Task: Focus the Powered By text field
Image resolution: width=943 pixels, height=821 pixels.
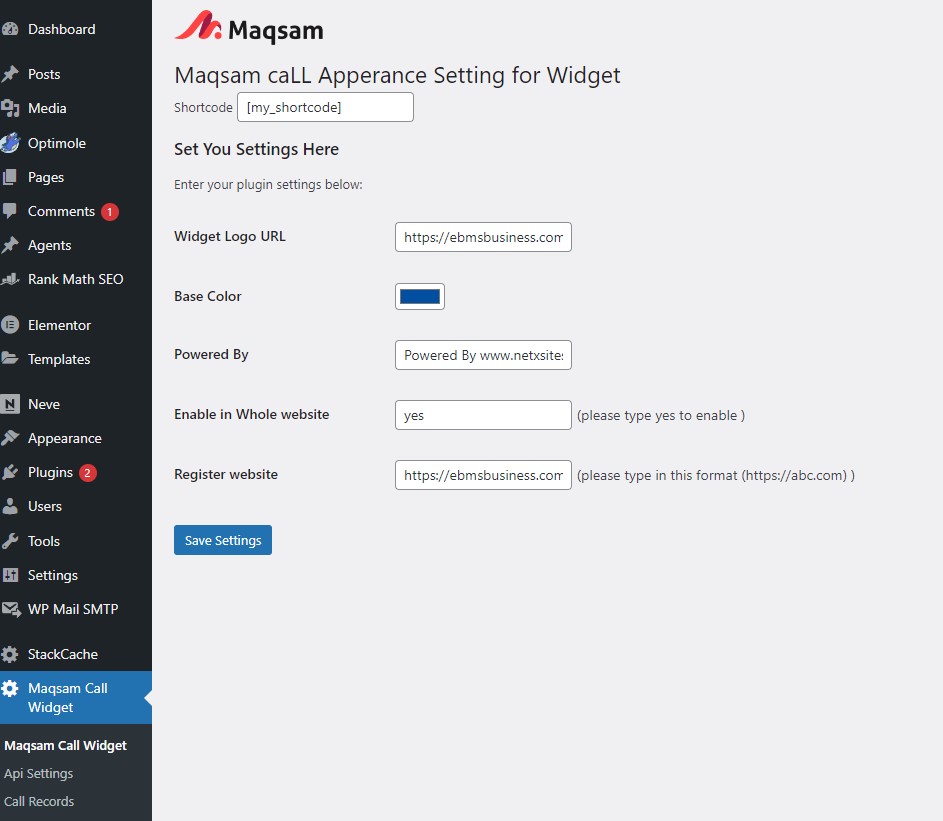Action: 484,355
